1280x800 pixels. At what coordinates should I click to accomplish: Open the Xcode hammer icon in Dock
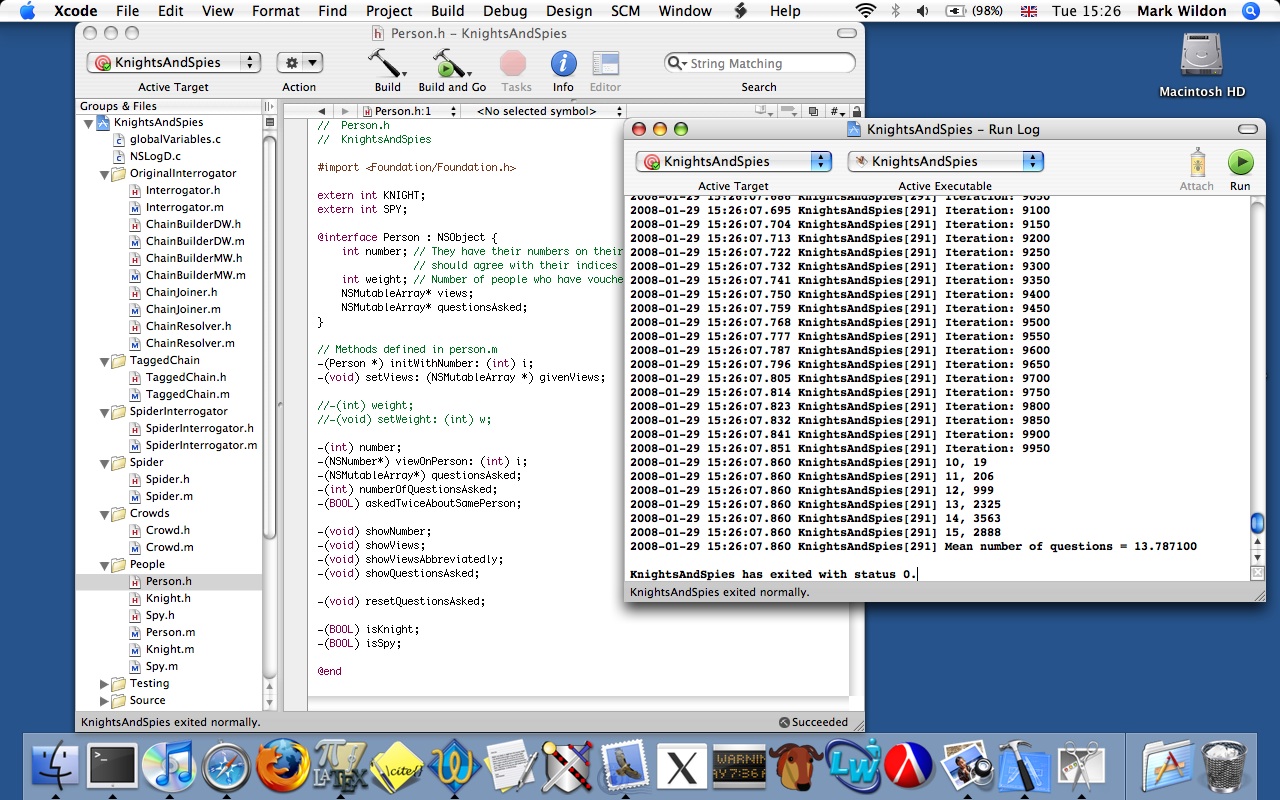[1023, 767]
